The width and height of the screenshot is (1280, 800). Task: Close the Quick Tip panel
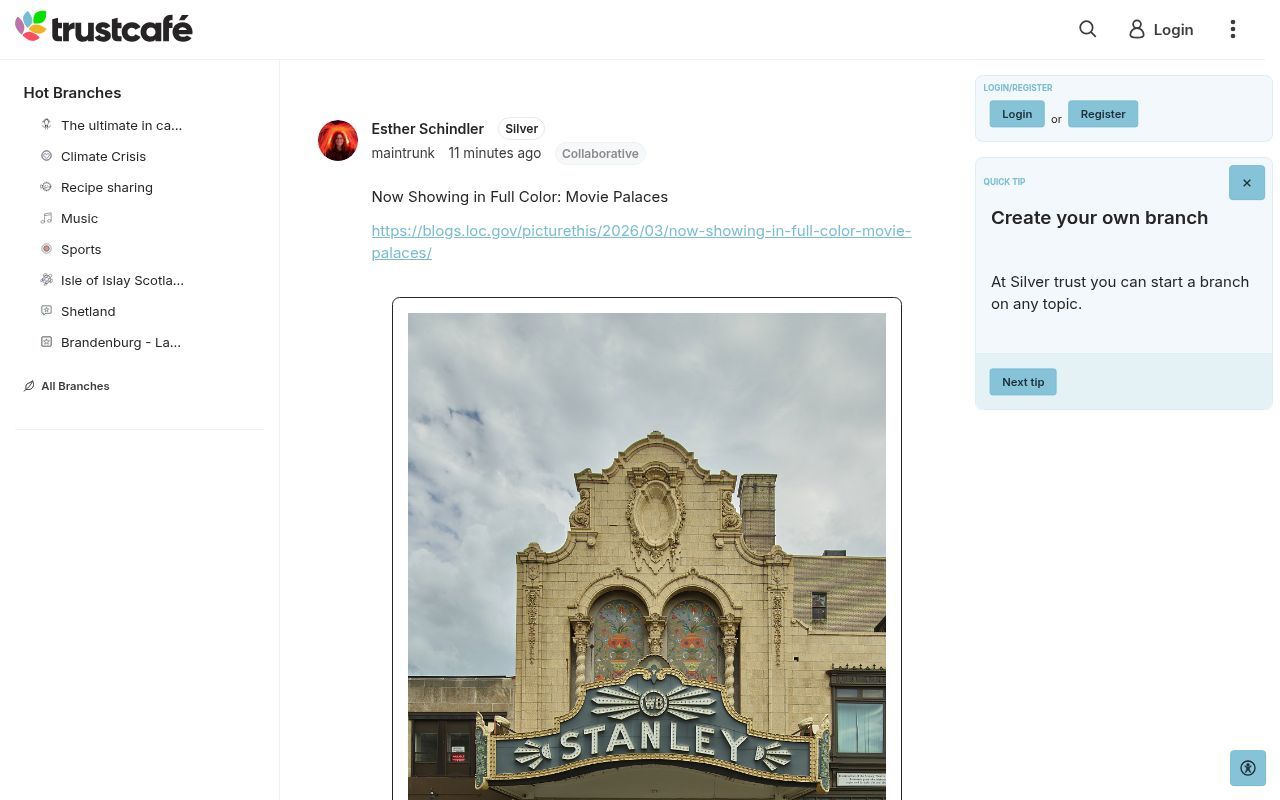[x=1247, y=182]
